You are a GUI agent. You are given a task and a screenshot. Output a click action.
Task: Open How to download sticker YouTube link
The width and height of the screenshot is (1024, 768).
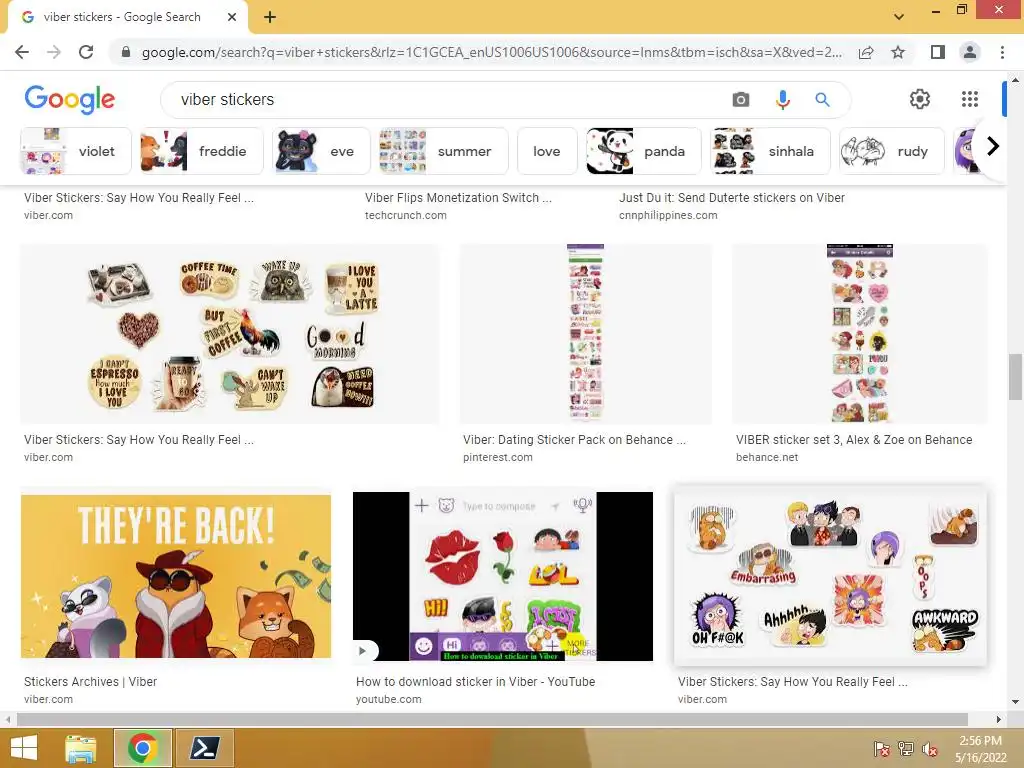click(x=475, y=681)
